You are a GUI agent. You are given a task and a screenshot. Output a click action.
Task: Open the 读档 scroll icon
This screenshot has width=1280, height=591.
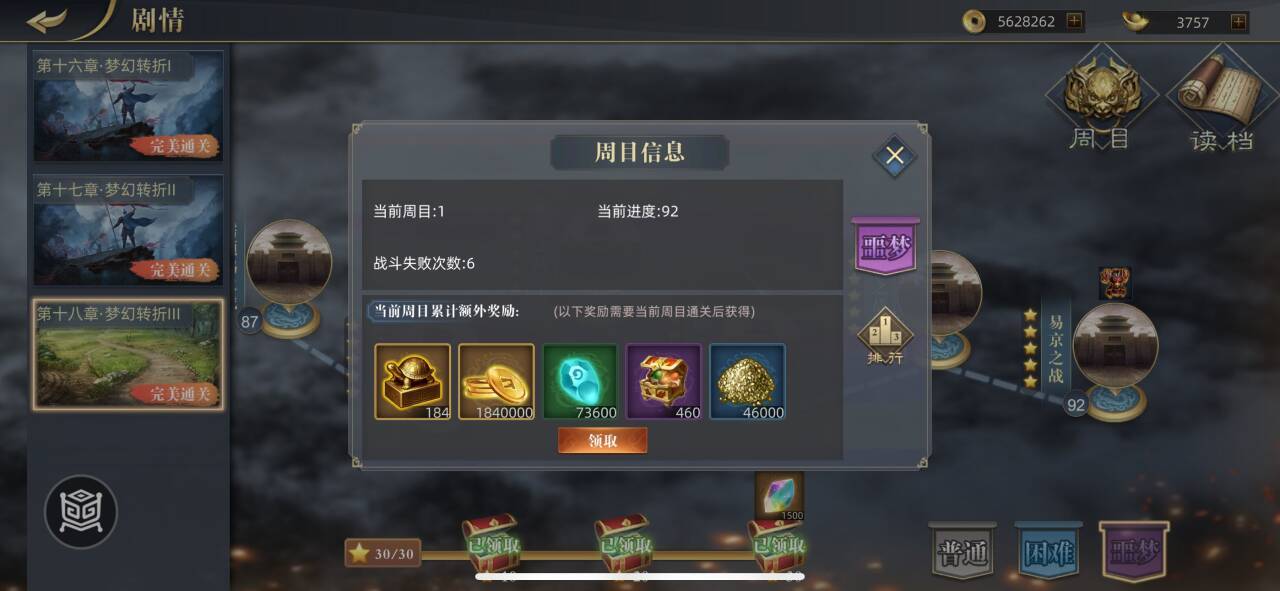click(x=1220, y=102)
